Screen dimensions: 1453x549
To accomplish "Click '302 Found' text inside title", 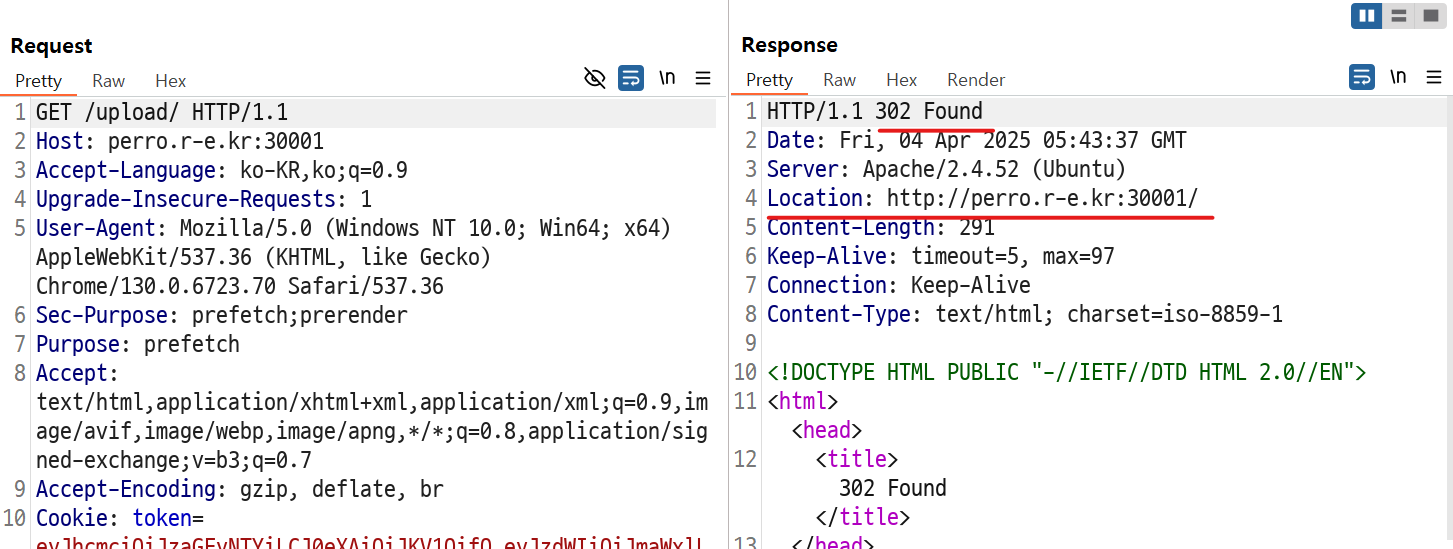I will pos(893,488).
